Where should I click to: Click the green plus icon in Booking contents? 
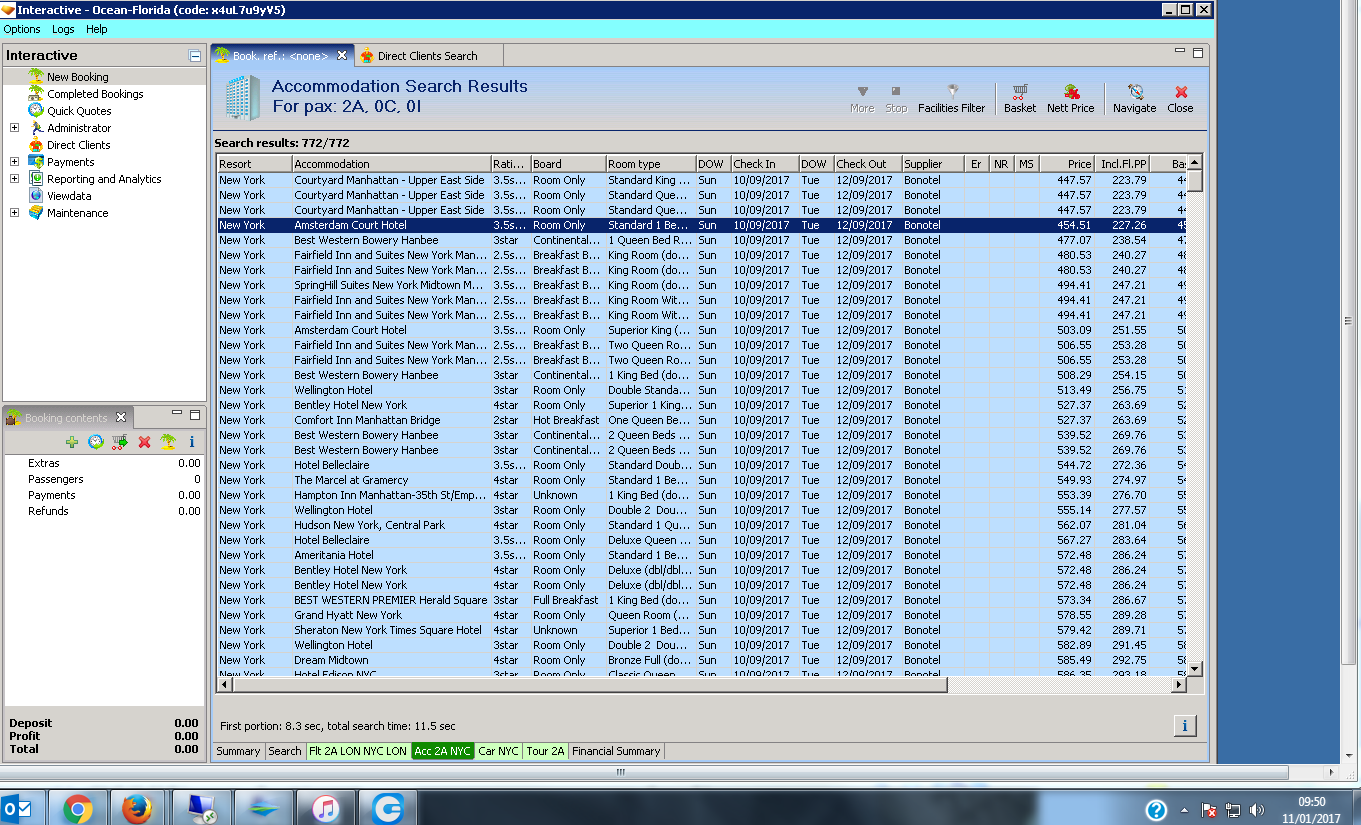pyautogui.click(x=72, y=442)
